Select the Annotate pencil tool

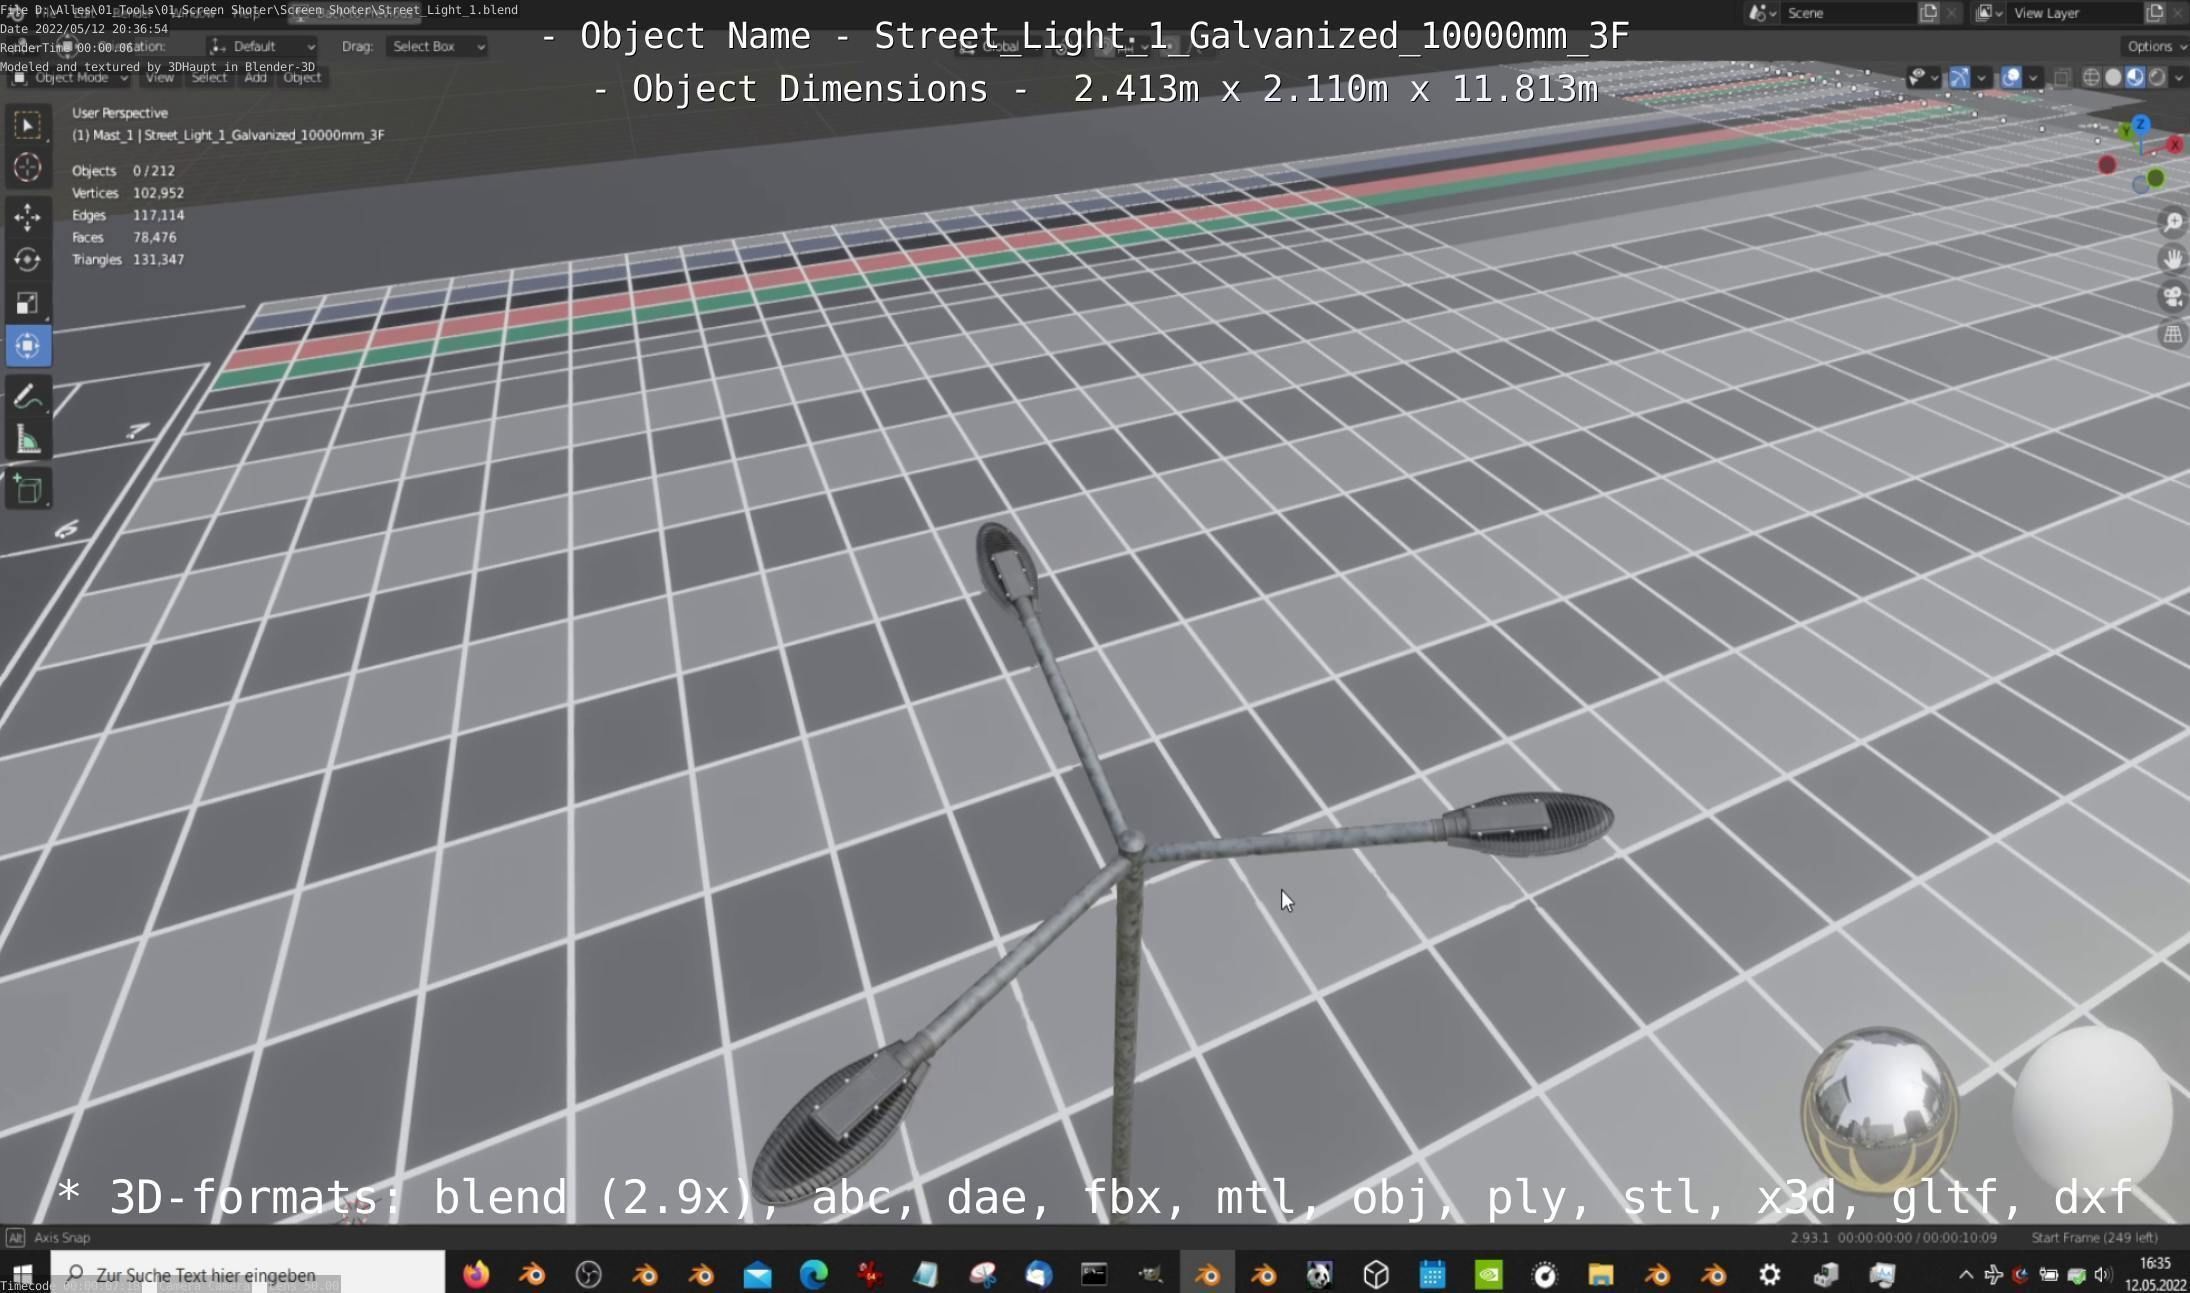coord(28,397)
